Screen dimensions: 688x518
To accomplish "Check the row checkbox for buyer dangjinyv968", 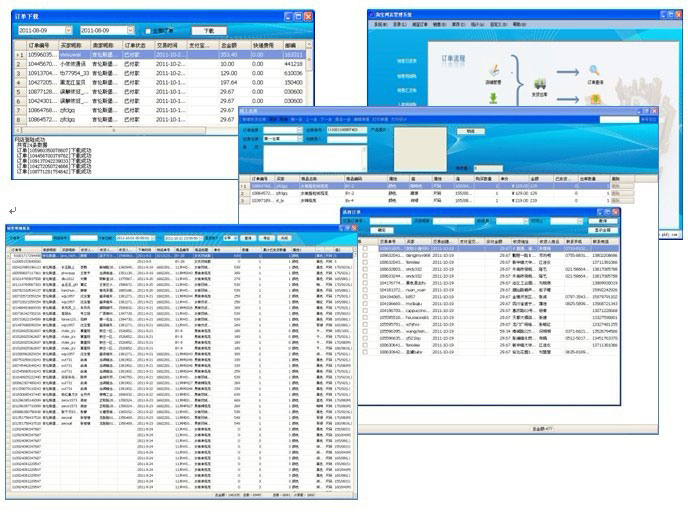I will click(365, 255).
